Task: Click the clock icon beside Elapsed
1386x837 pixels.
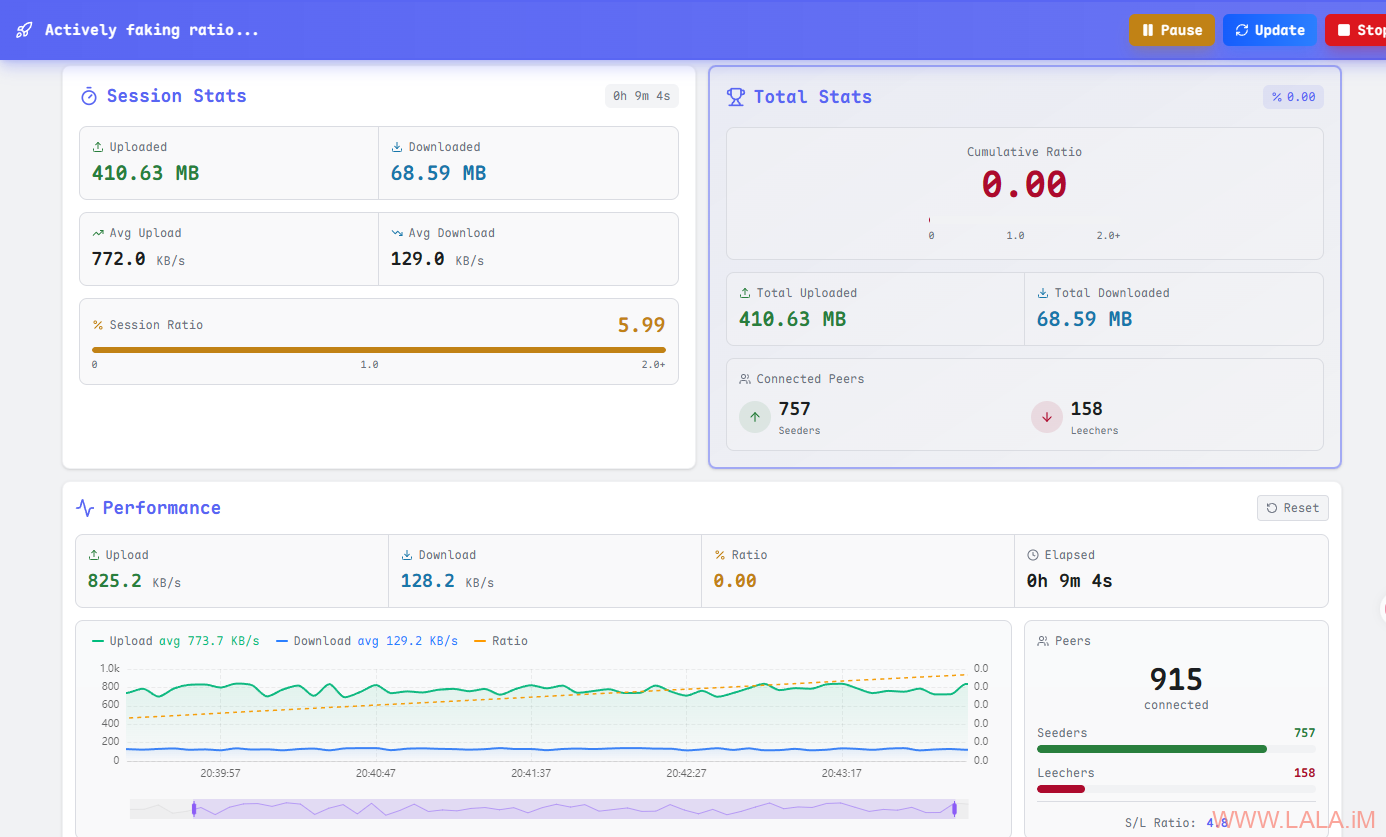Action: [1033, 555]
